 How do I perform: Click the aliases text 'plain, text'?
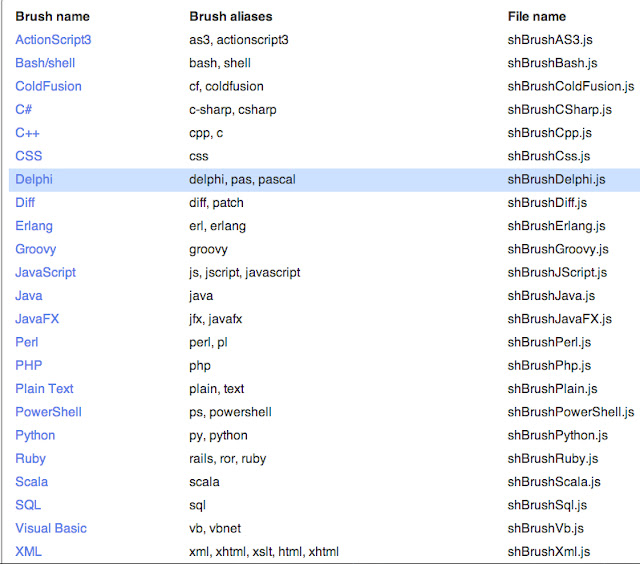coord(217,389)
